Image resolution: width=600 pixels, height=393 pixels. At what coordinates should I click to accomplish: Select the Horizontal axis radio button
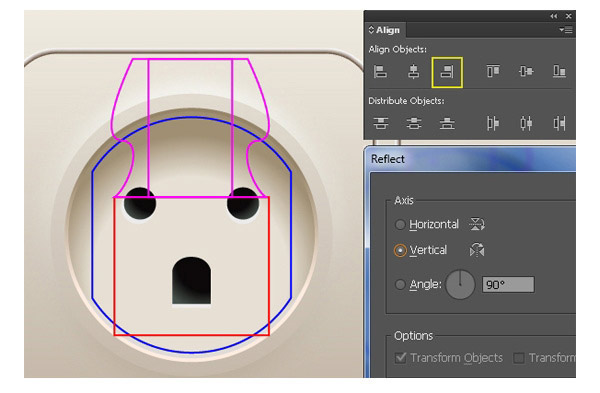(400, 225)
